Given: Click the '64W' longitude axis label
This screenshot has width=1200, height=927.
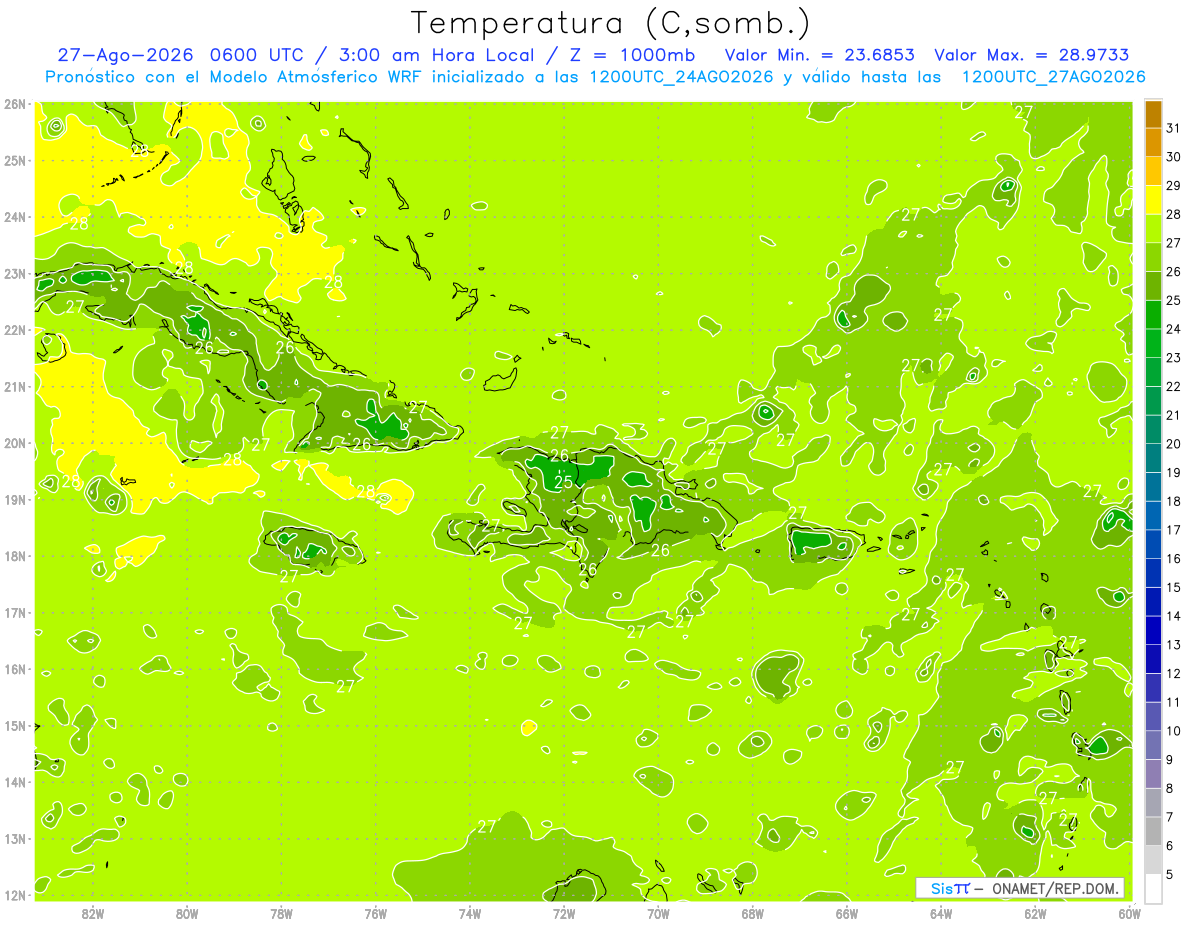Looking at the screenshot, I should [941, 913].
